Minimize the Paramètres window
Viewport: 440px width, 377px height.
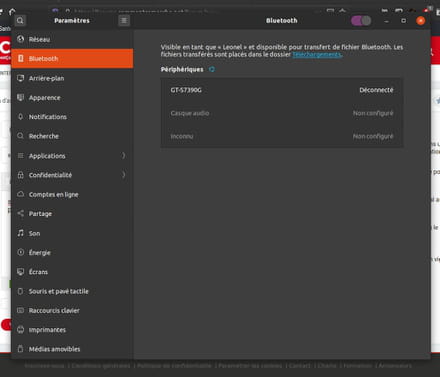point(387,21)
